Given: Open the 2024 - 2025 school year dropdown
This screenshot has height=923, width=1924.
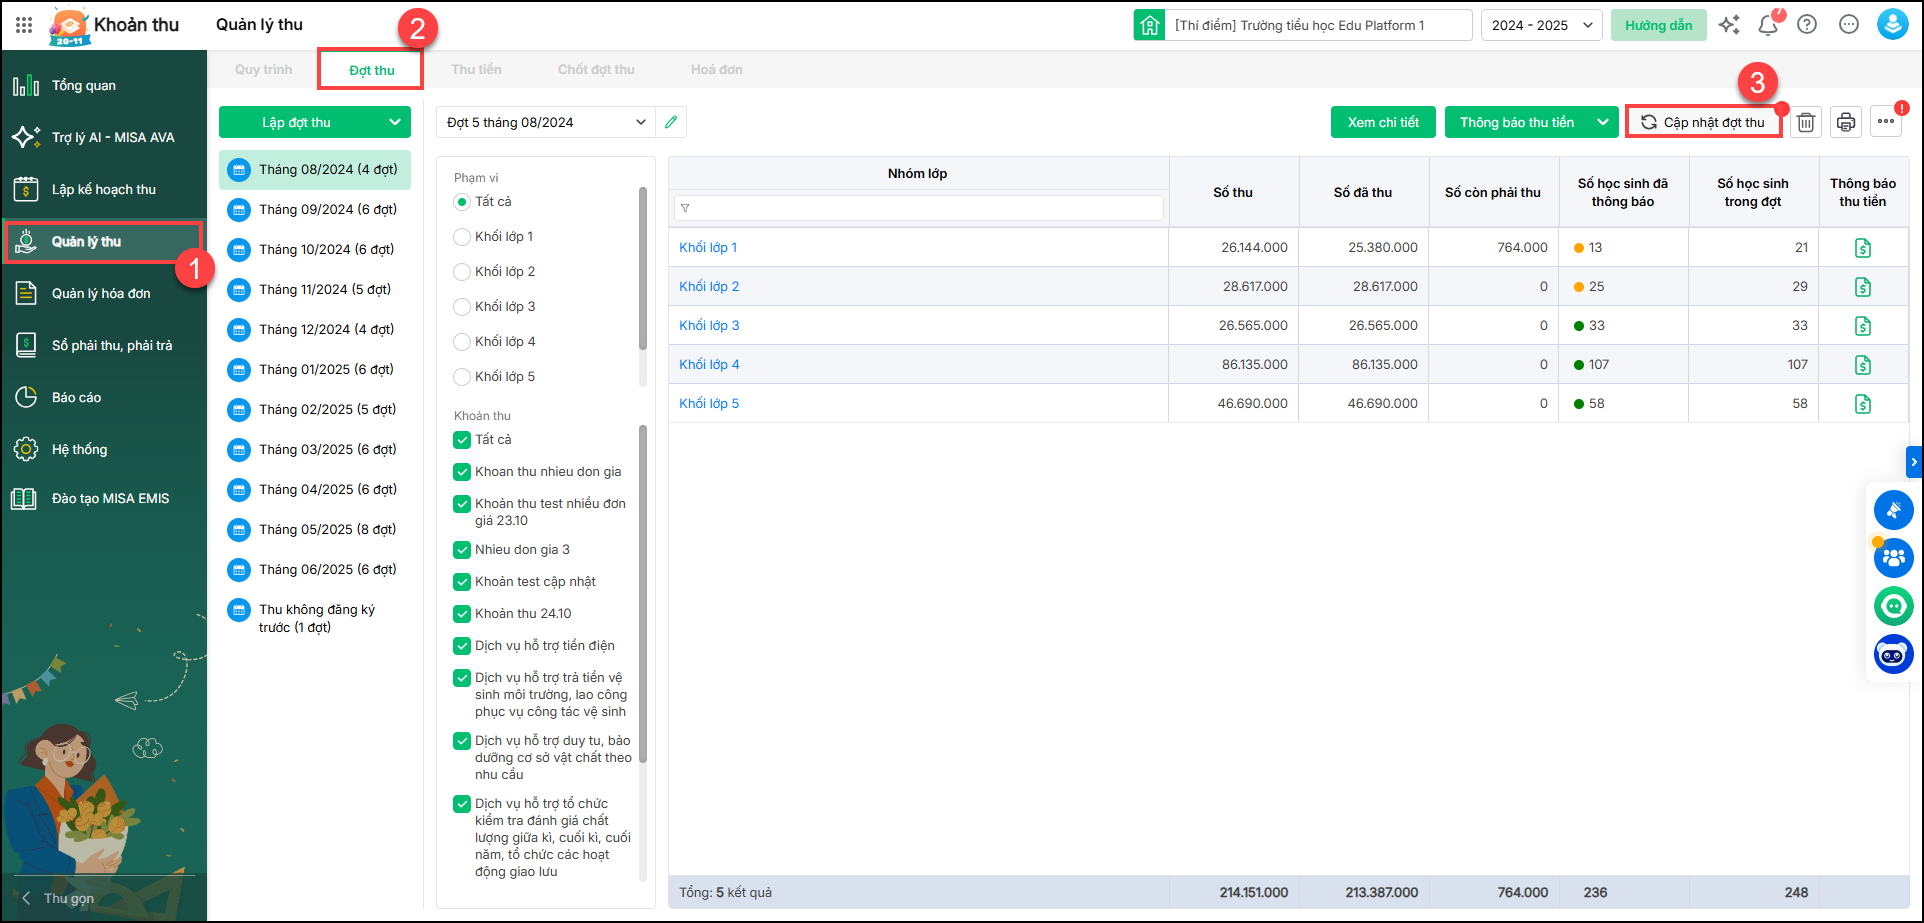Looking at the screenshot, I should (1541, 25).
